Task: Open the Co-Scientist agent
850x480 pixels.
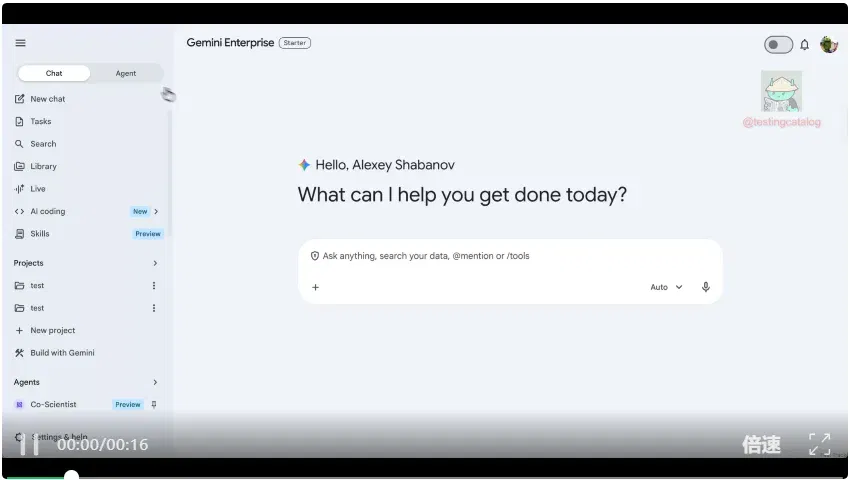Action: (x=53, y=405)
